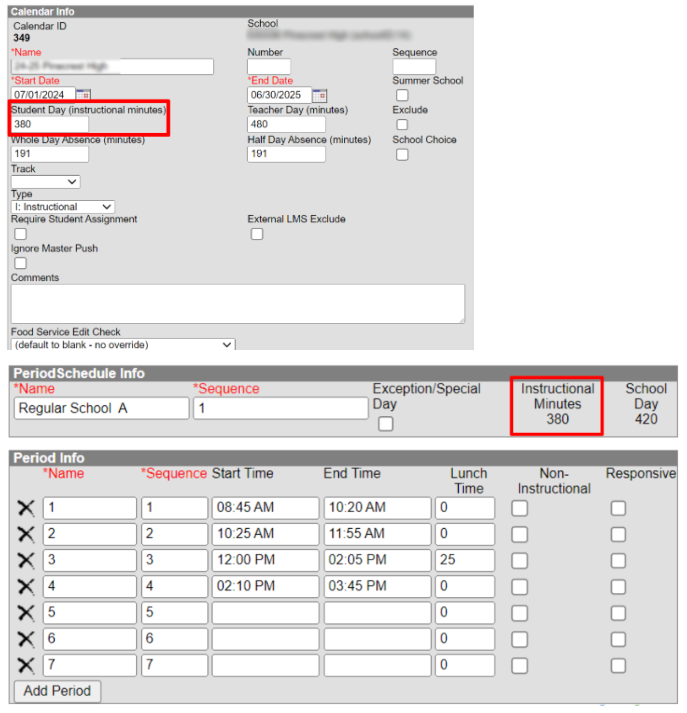Open the Start Date calendar picker
Image resolution: width=687 pixels, height=713 pixels.
click(x=83, y=95)
